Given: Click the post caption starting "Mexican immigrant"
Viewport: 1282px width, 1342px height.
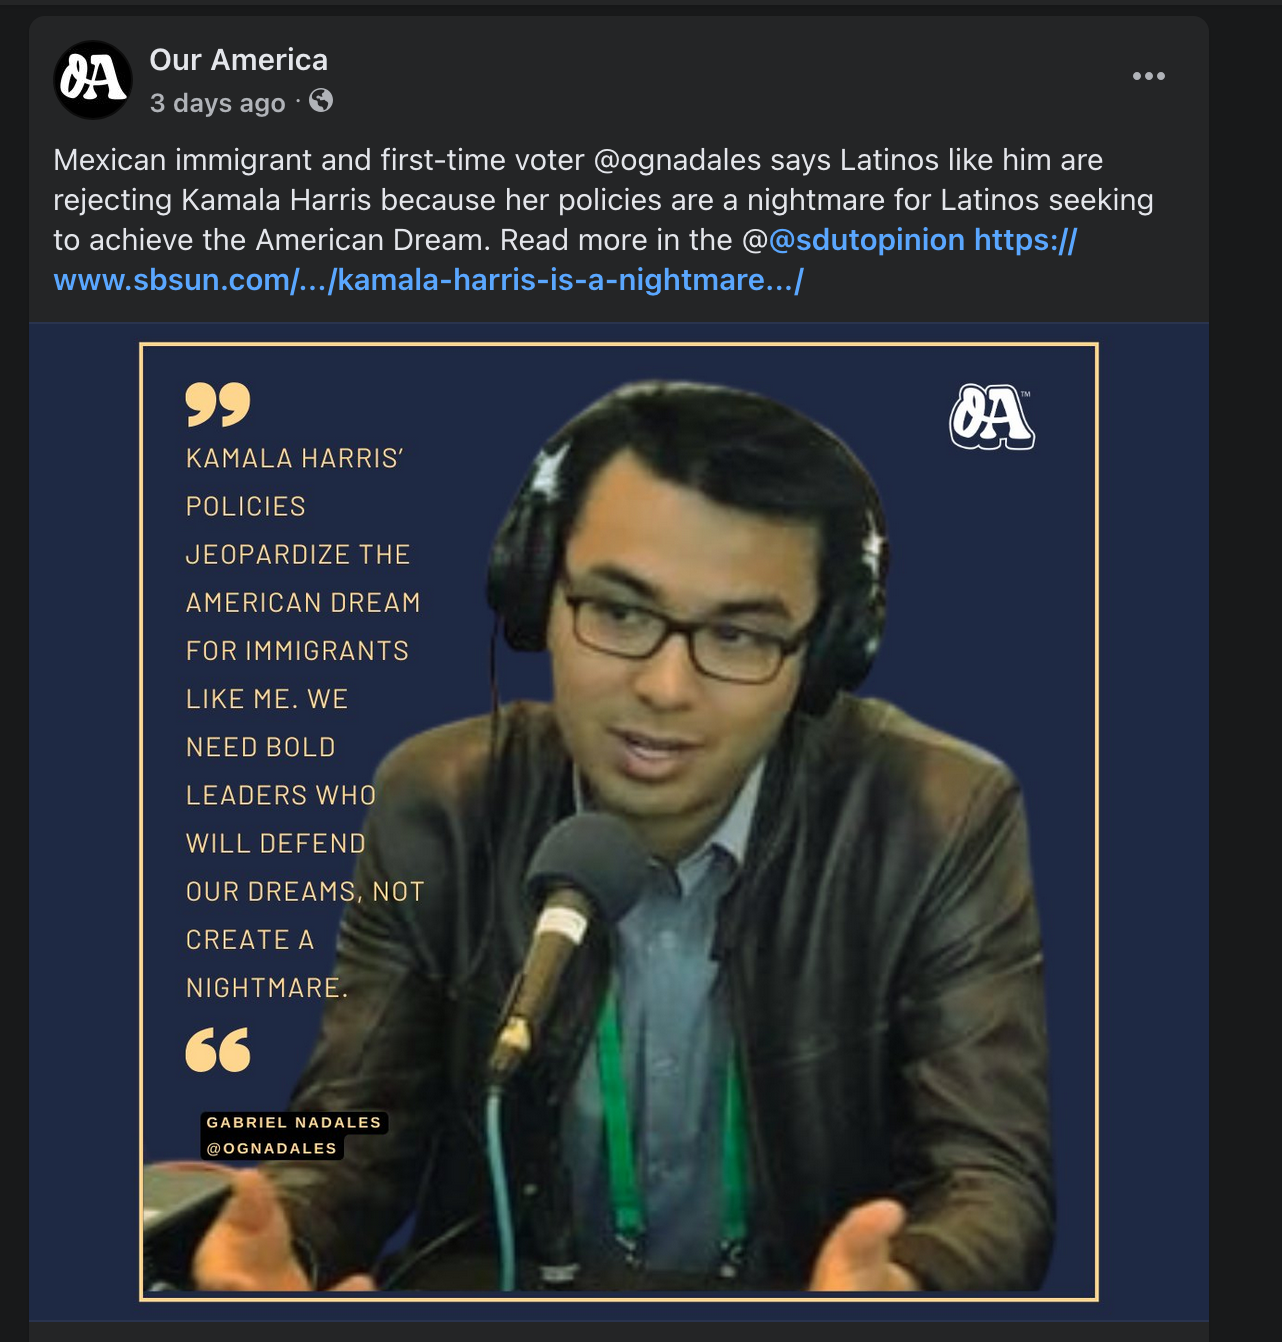Looking at the screenshot, I should (604, 220).
